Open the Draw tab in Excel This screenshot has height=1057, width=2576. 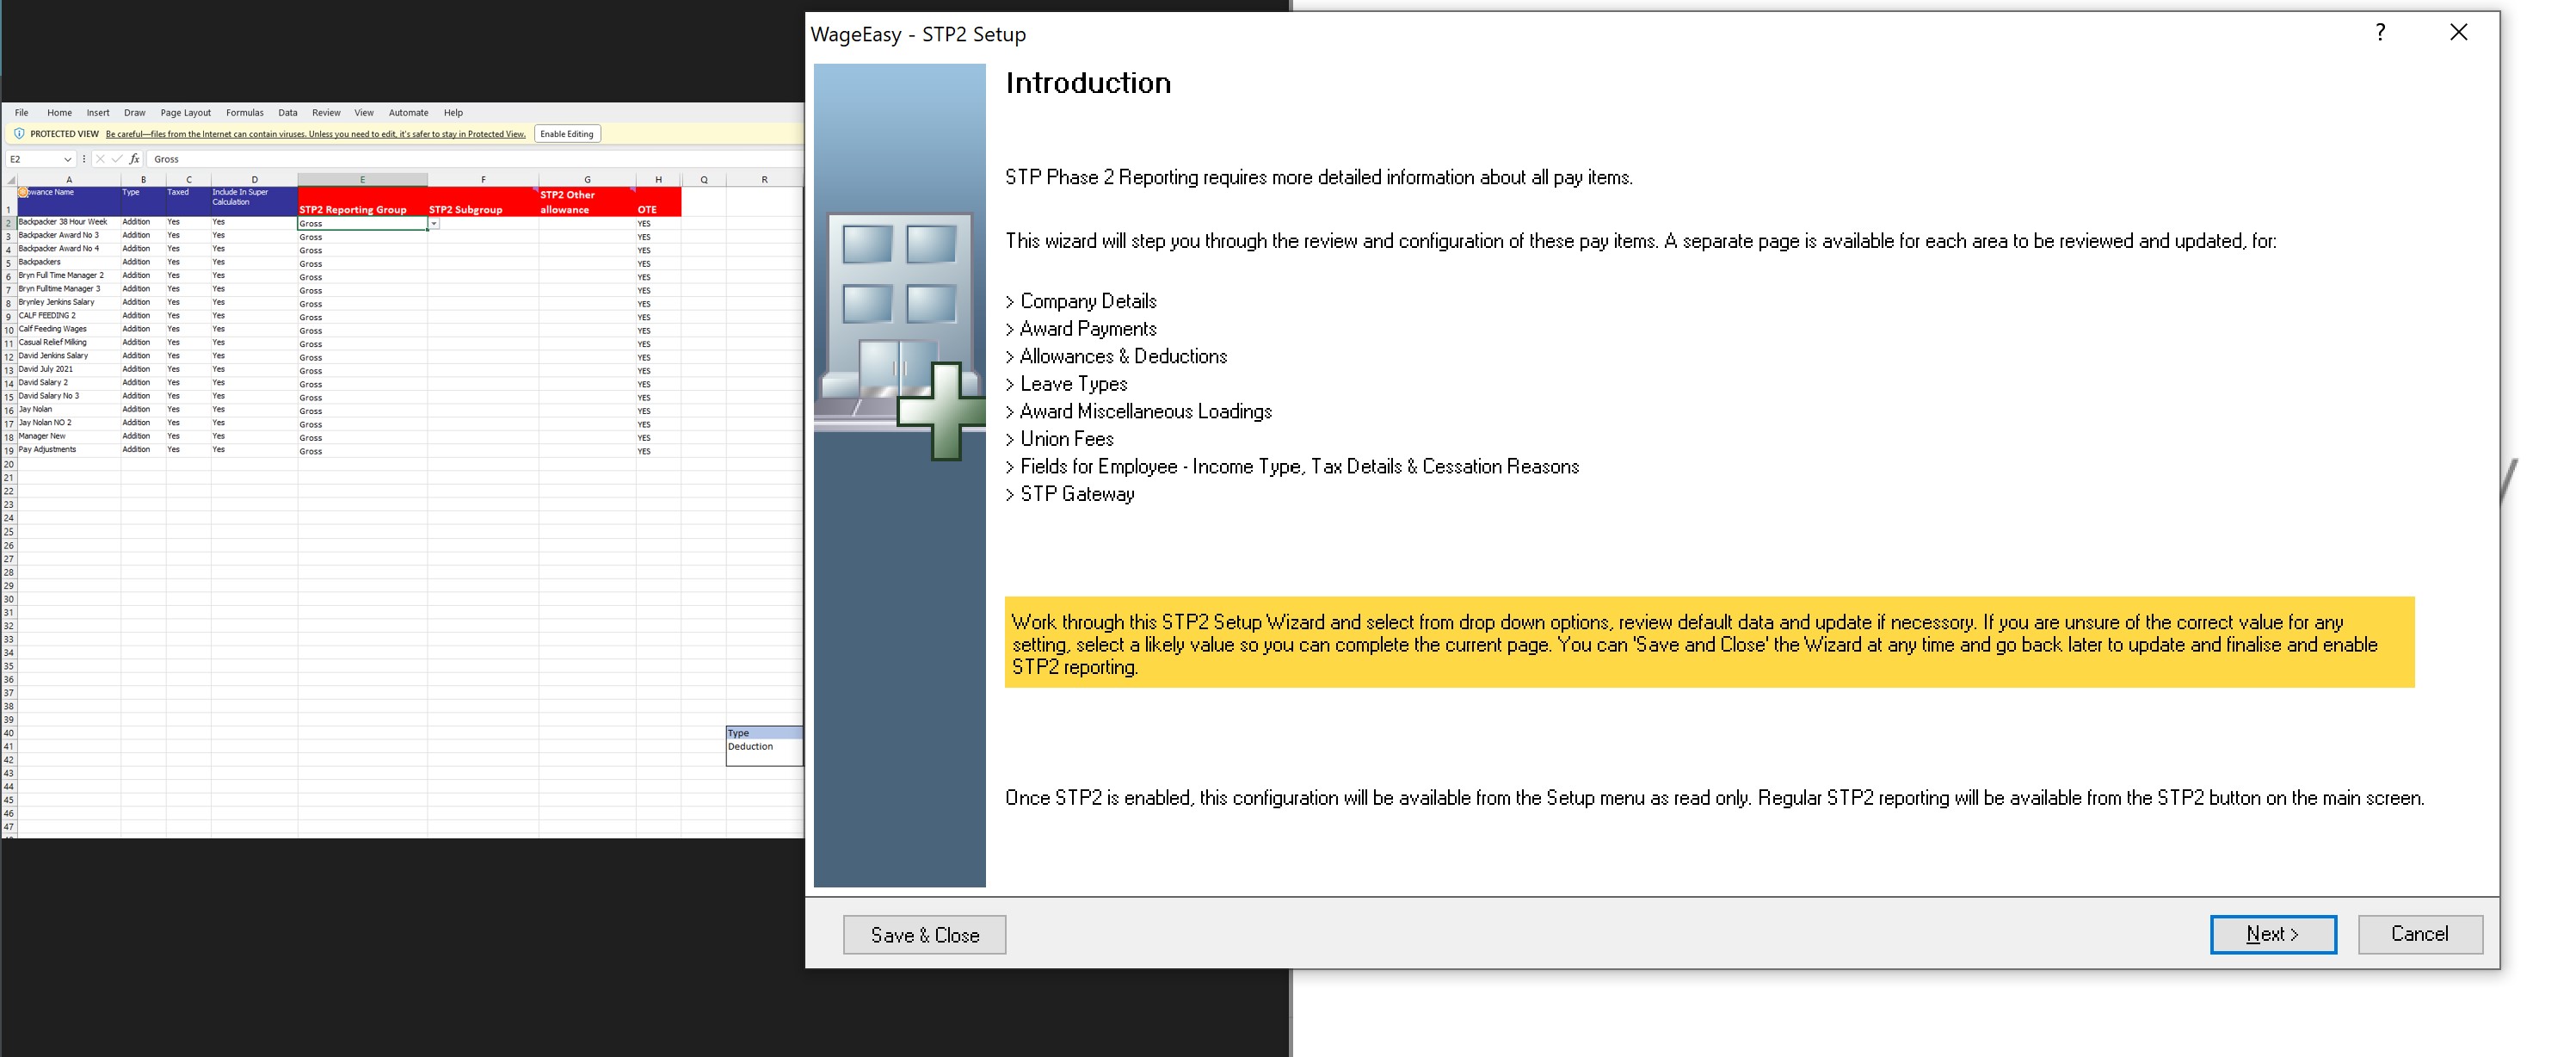tap(135, 113)
